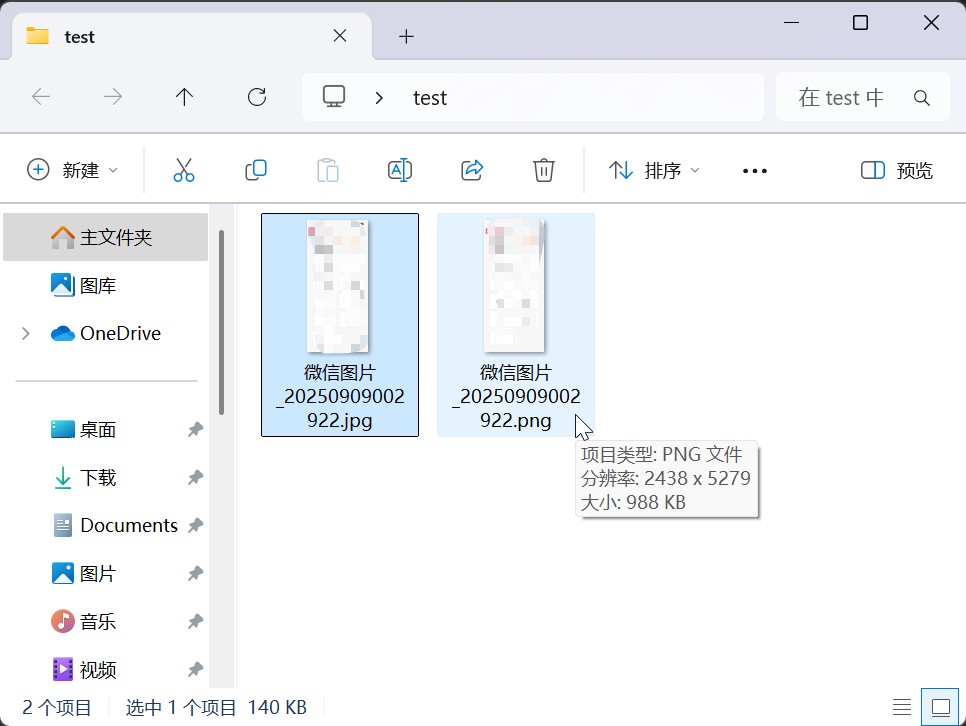Close the test tab

point(339,36)
